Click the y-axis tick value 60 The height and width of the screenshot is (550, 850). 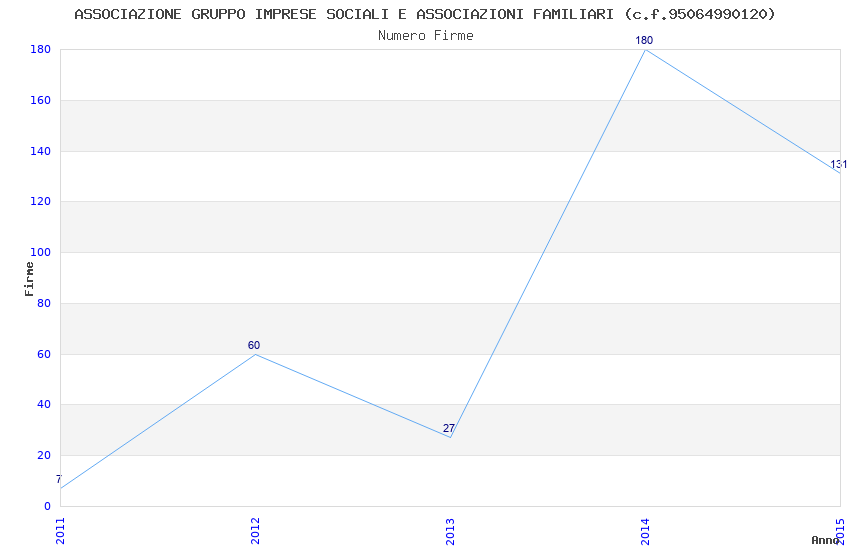point(44,354)
